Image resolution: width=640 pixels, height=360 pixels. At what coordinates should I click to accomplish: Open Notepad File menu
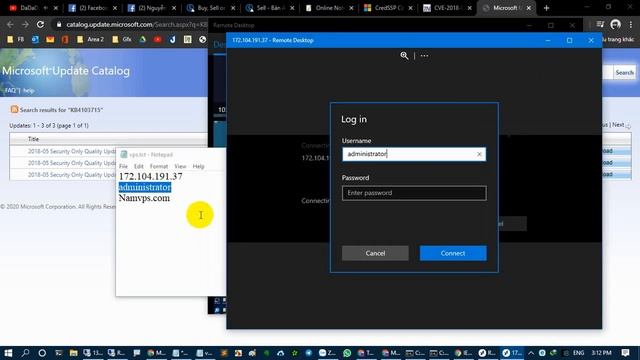pyautogui.click(x=123, y=167)
